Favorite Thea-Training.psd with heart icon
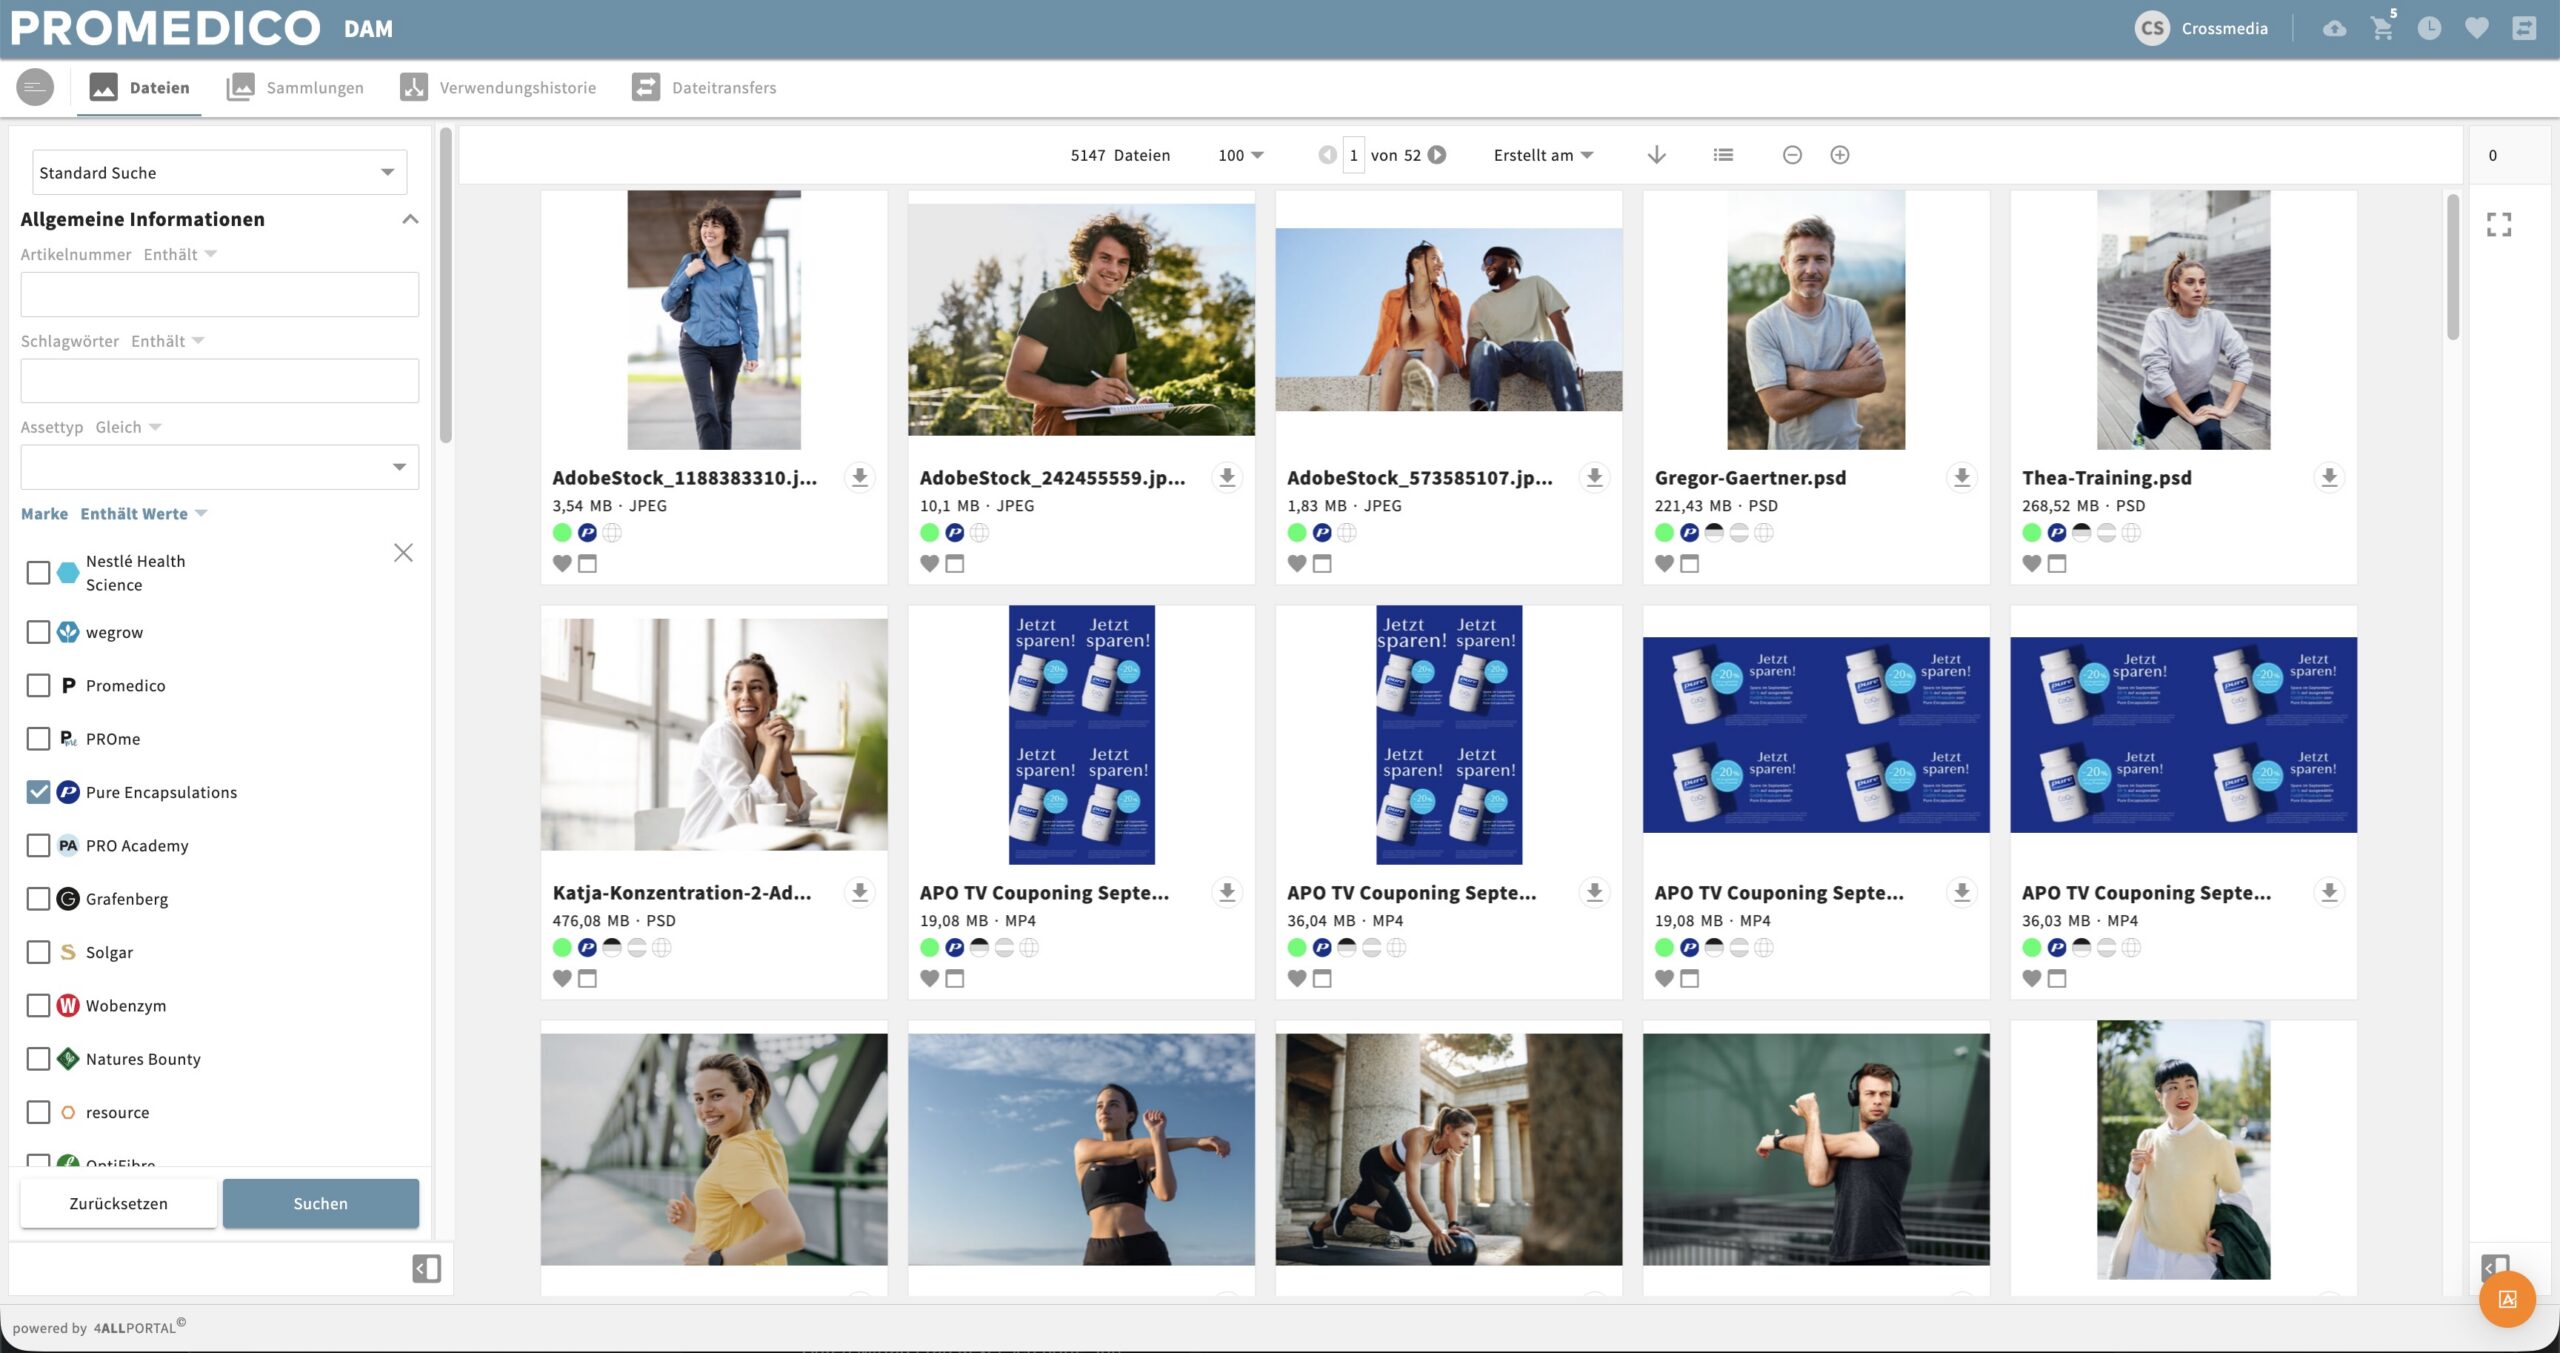 pyautogui.click(x=2031, y=563)
